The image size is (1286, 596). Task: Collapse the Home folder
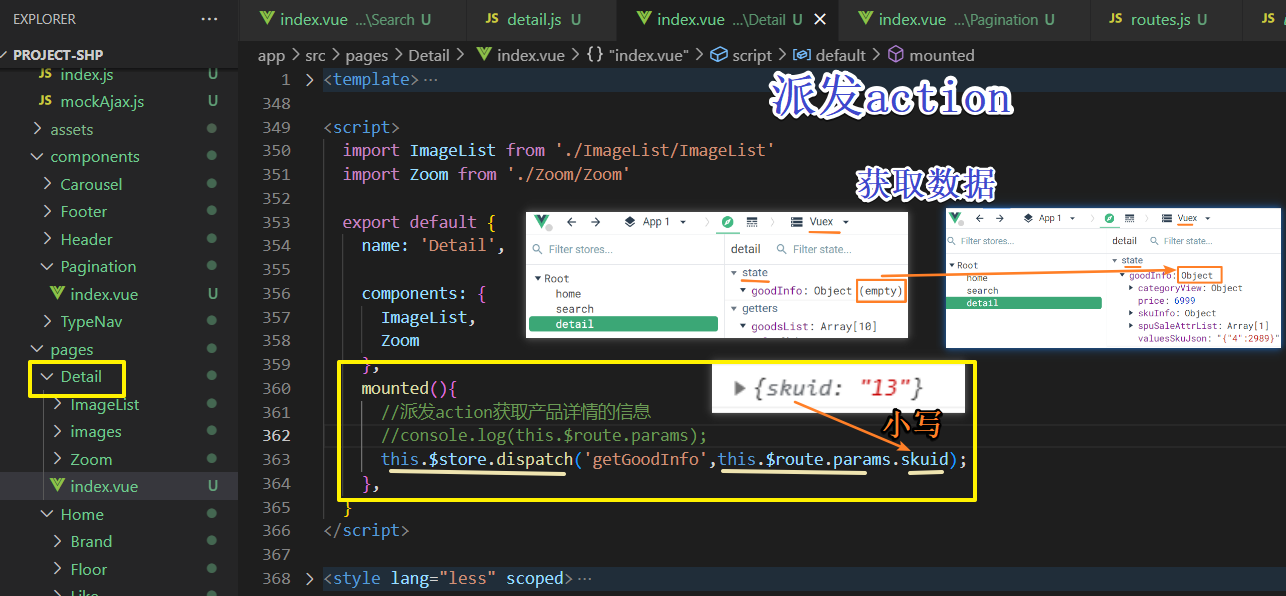tap(82, 514)
